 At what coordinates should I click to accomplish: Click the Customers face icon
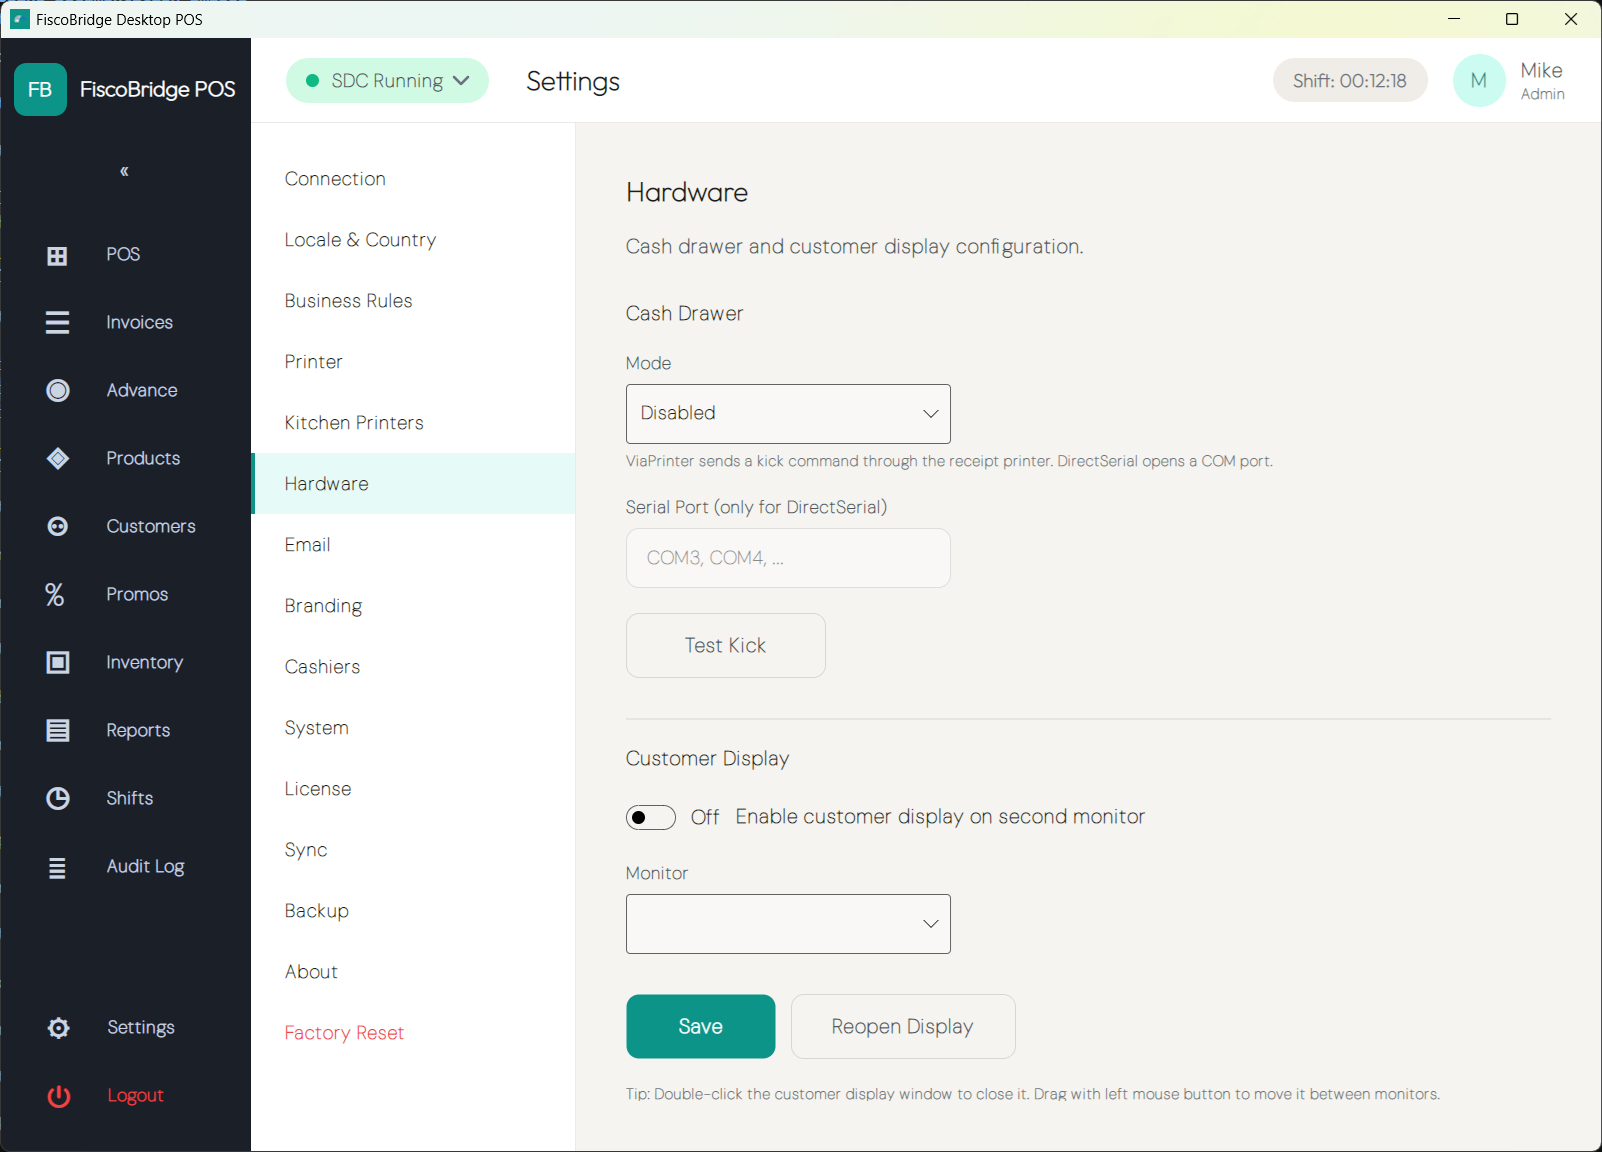(58, 527)
